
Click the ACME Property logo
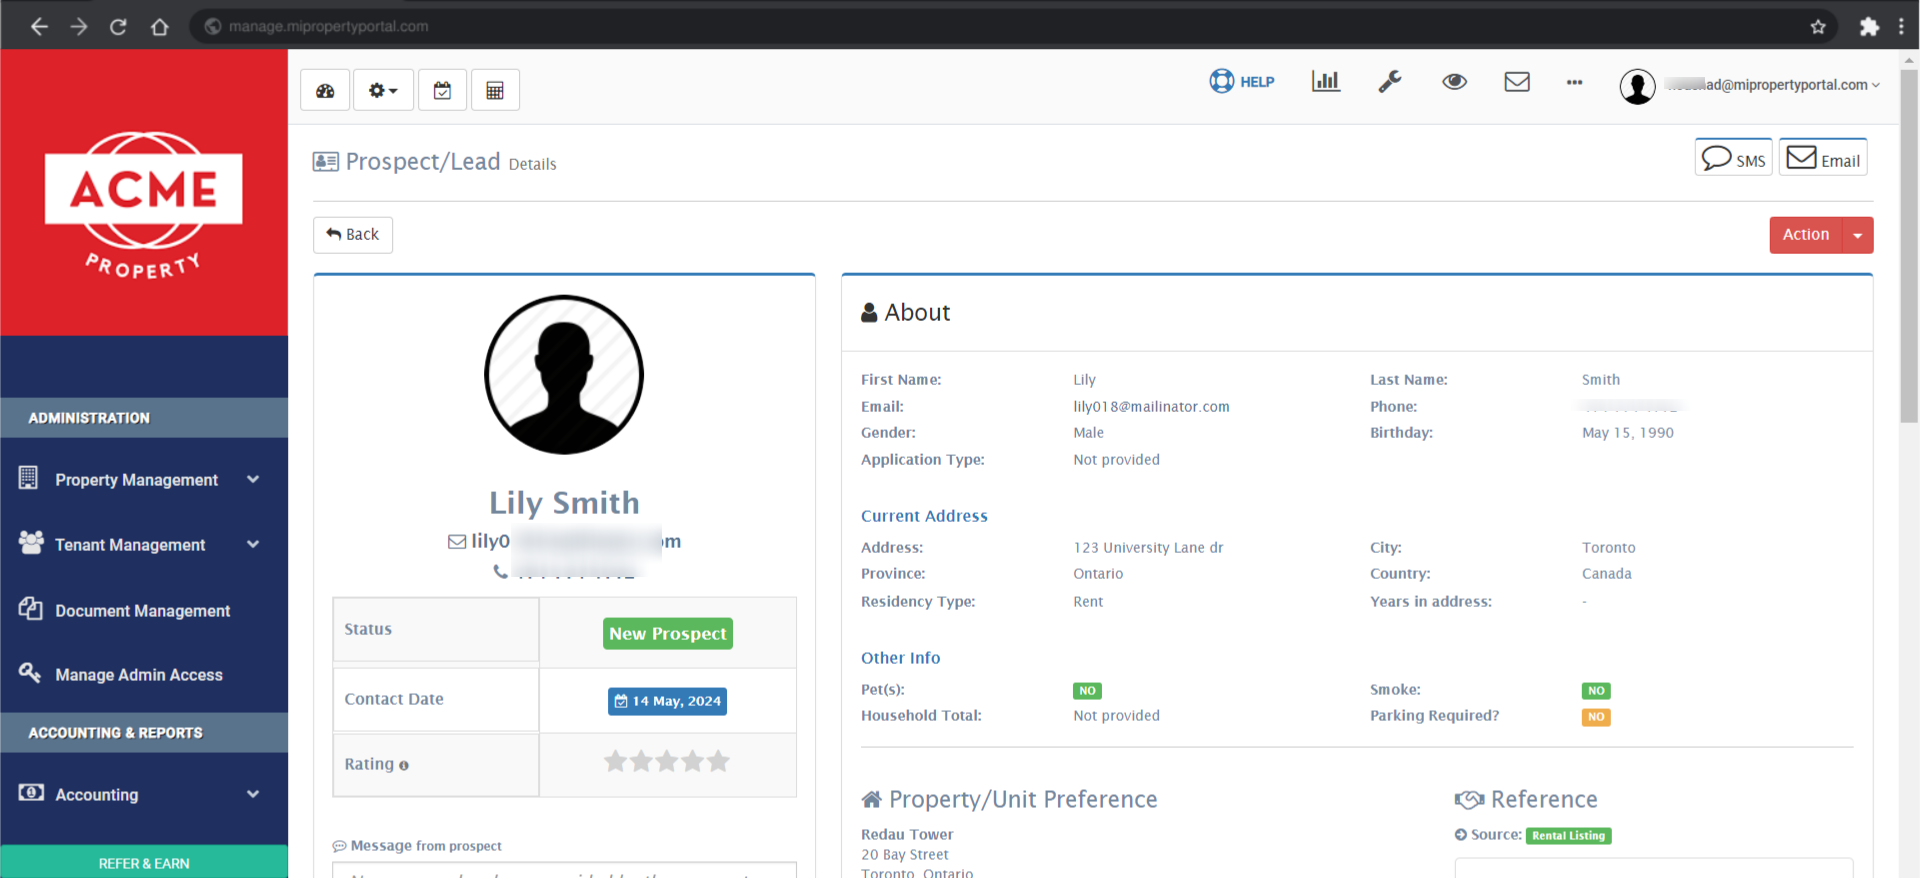tap(144, 206)
